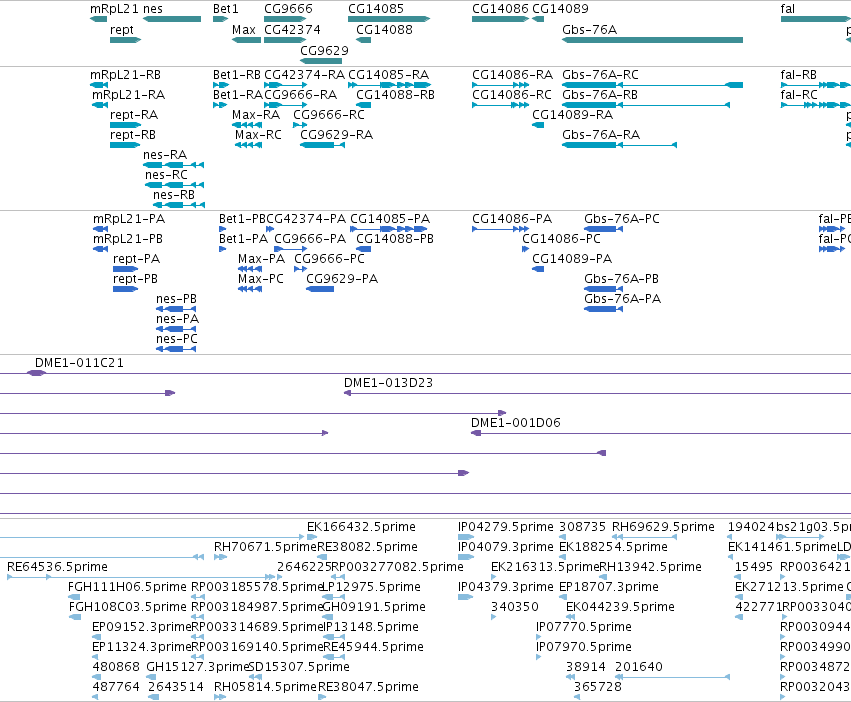Click protein rept-PB label
This screenshot has width=851, height=702.
tap(135, 279)
